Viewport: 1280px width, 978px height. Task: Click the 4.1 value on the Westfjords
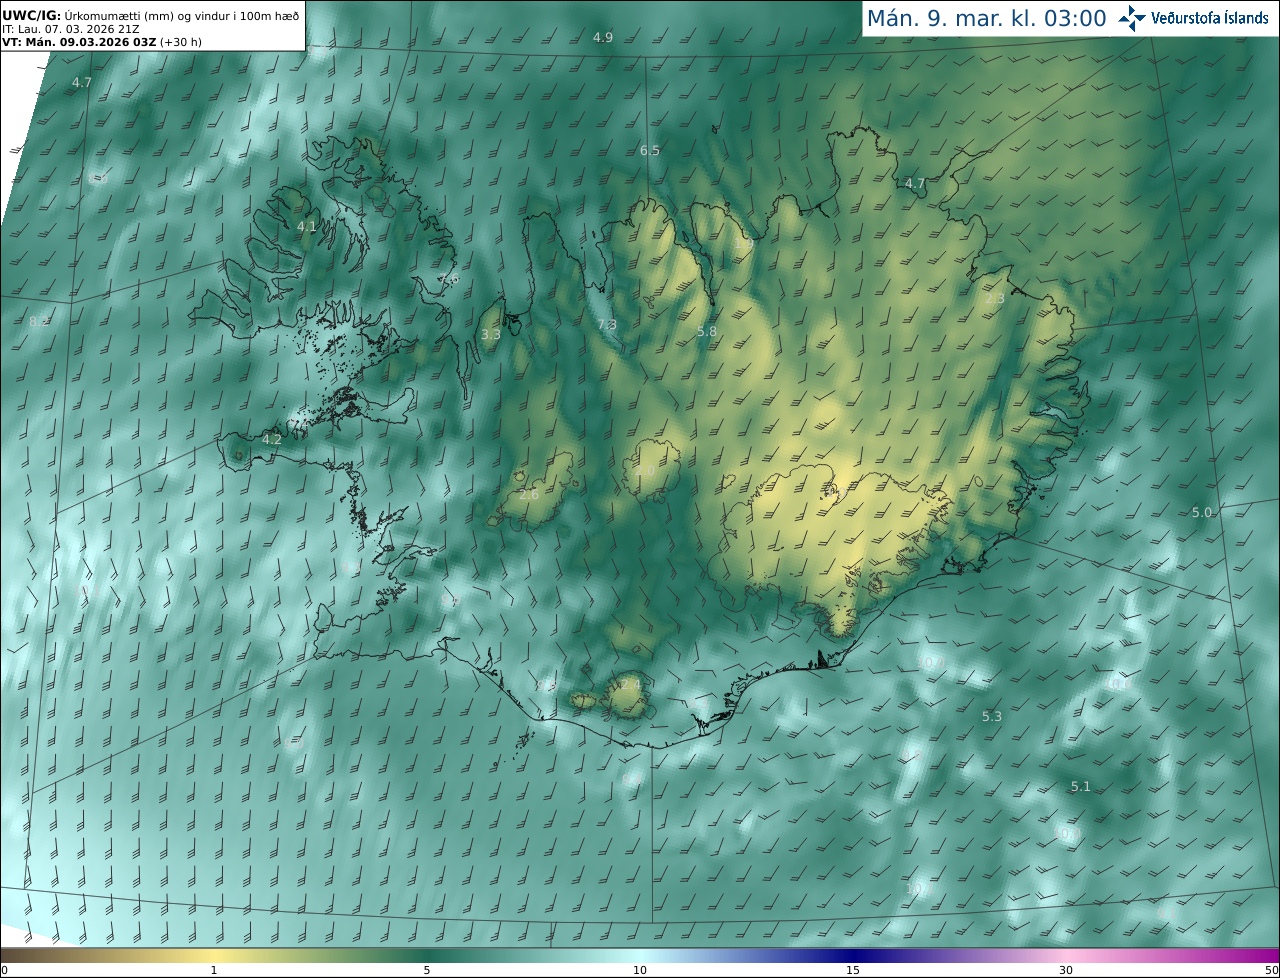point(306,227)
